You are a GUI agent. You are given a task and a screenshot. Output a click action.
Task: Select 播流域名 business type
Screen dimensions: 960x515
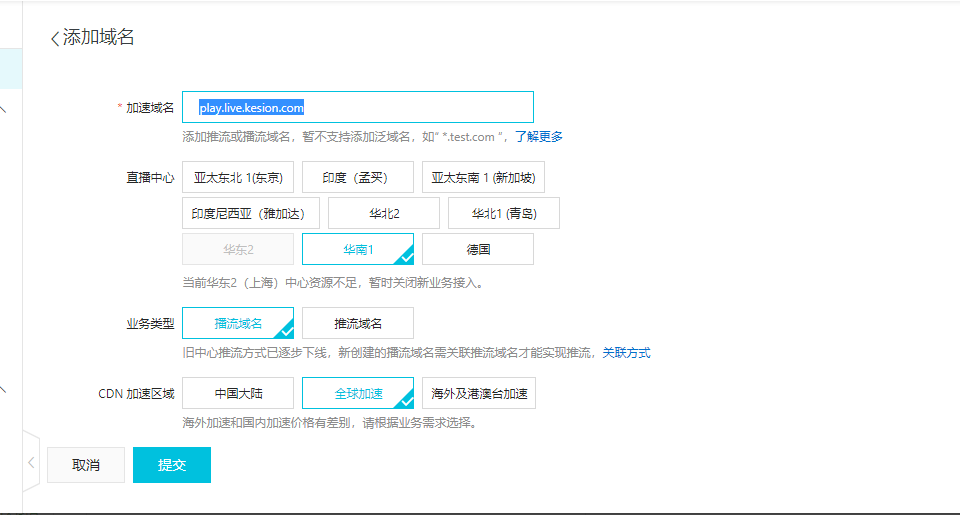[238, 323]
